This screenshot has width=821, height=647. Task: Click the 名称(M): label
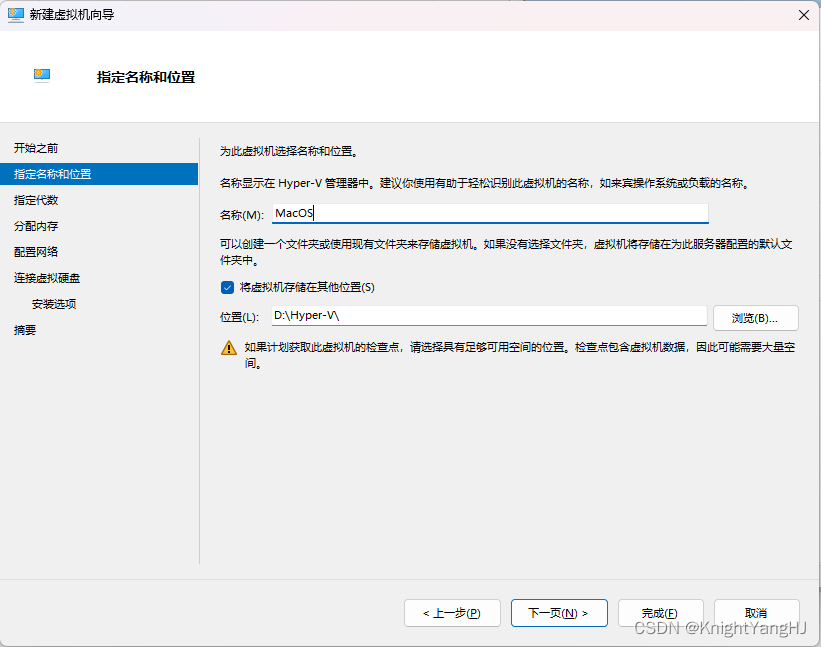tap(242, 215)
